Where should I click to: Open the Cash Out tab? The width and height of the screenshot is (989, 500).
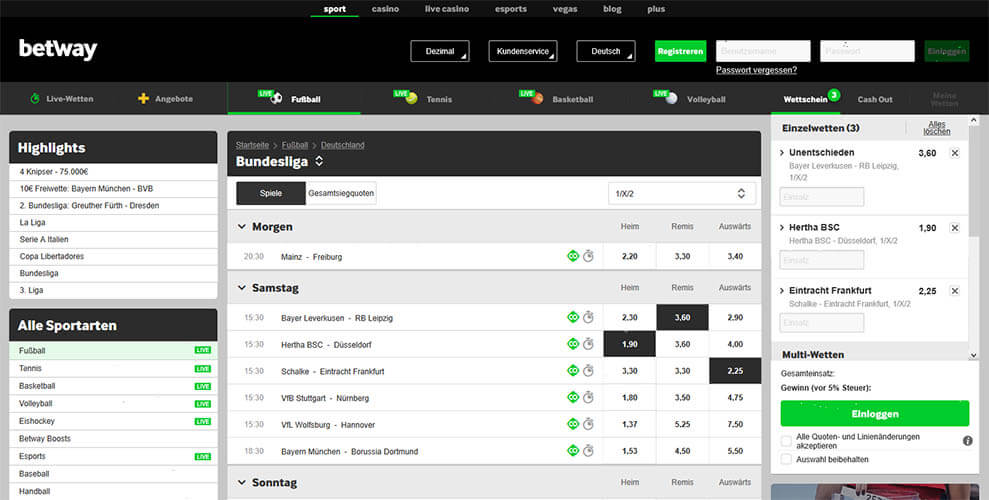[875, 99]
